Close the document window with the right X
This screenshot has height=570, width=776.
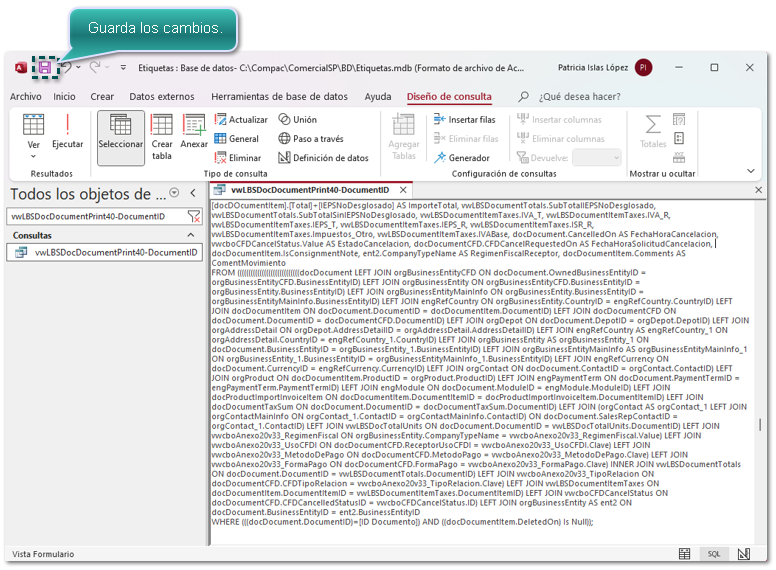tap(759, 190)
